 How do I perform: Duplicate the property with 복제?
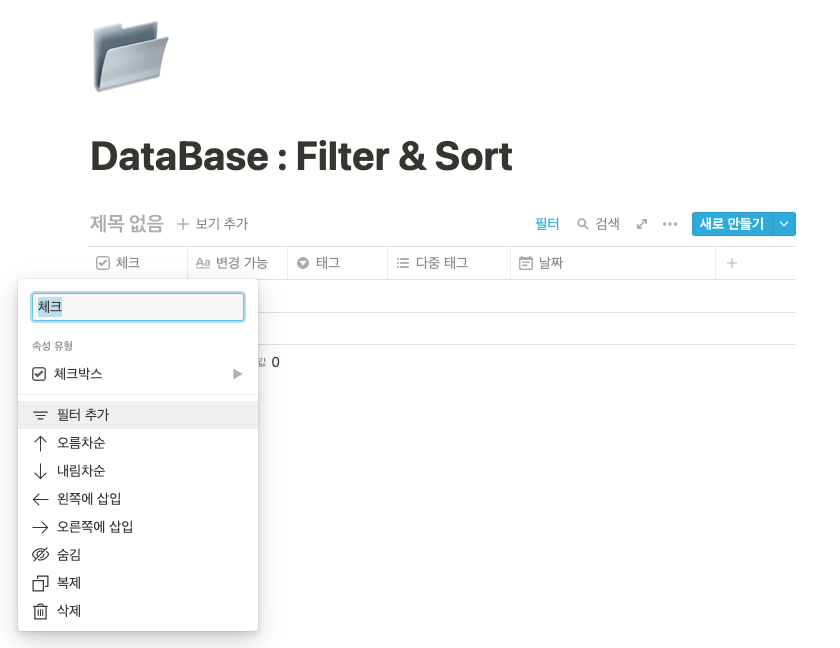pos(138,583)
